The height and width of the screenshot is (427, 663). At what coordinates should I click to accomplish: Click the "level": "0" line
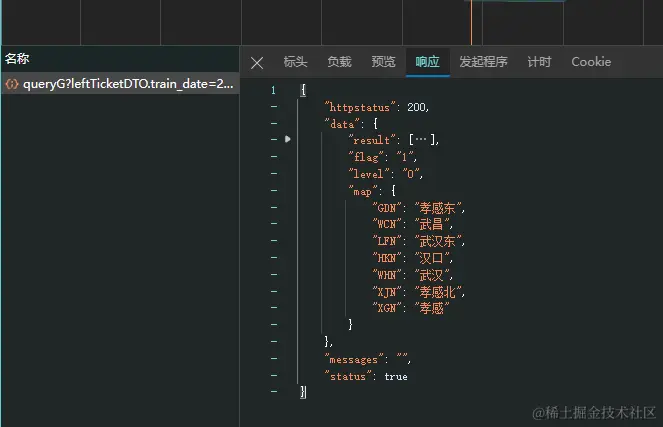(x=386, y=174)
